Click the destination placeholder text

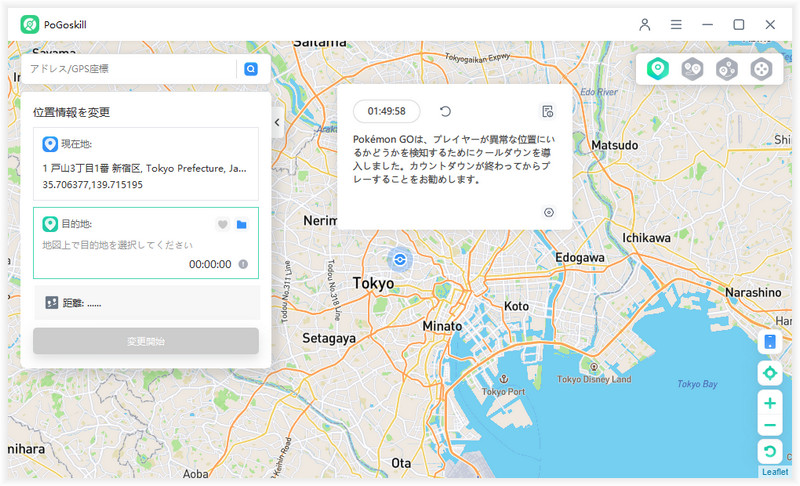click(117, 245)
